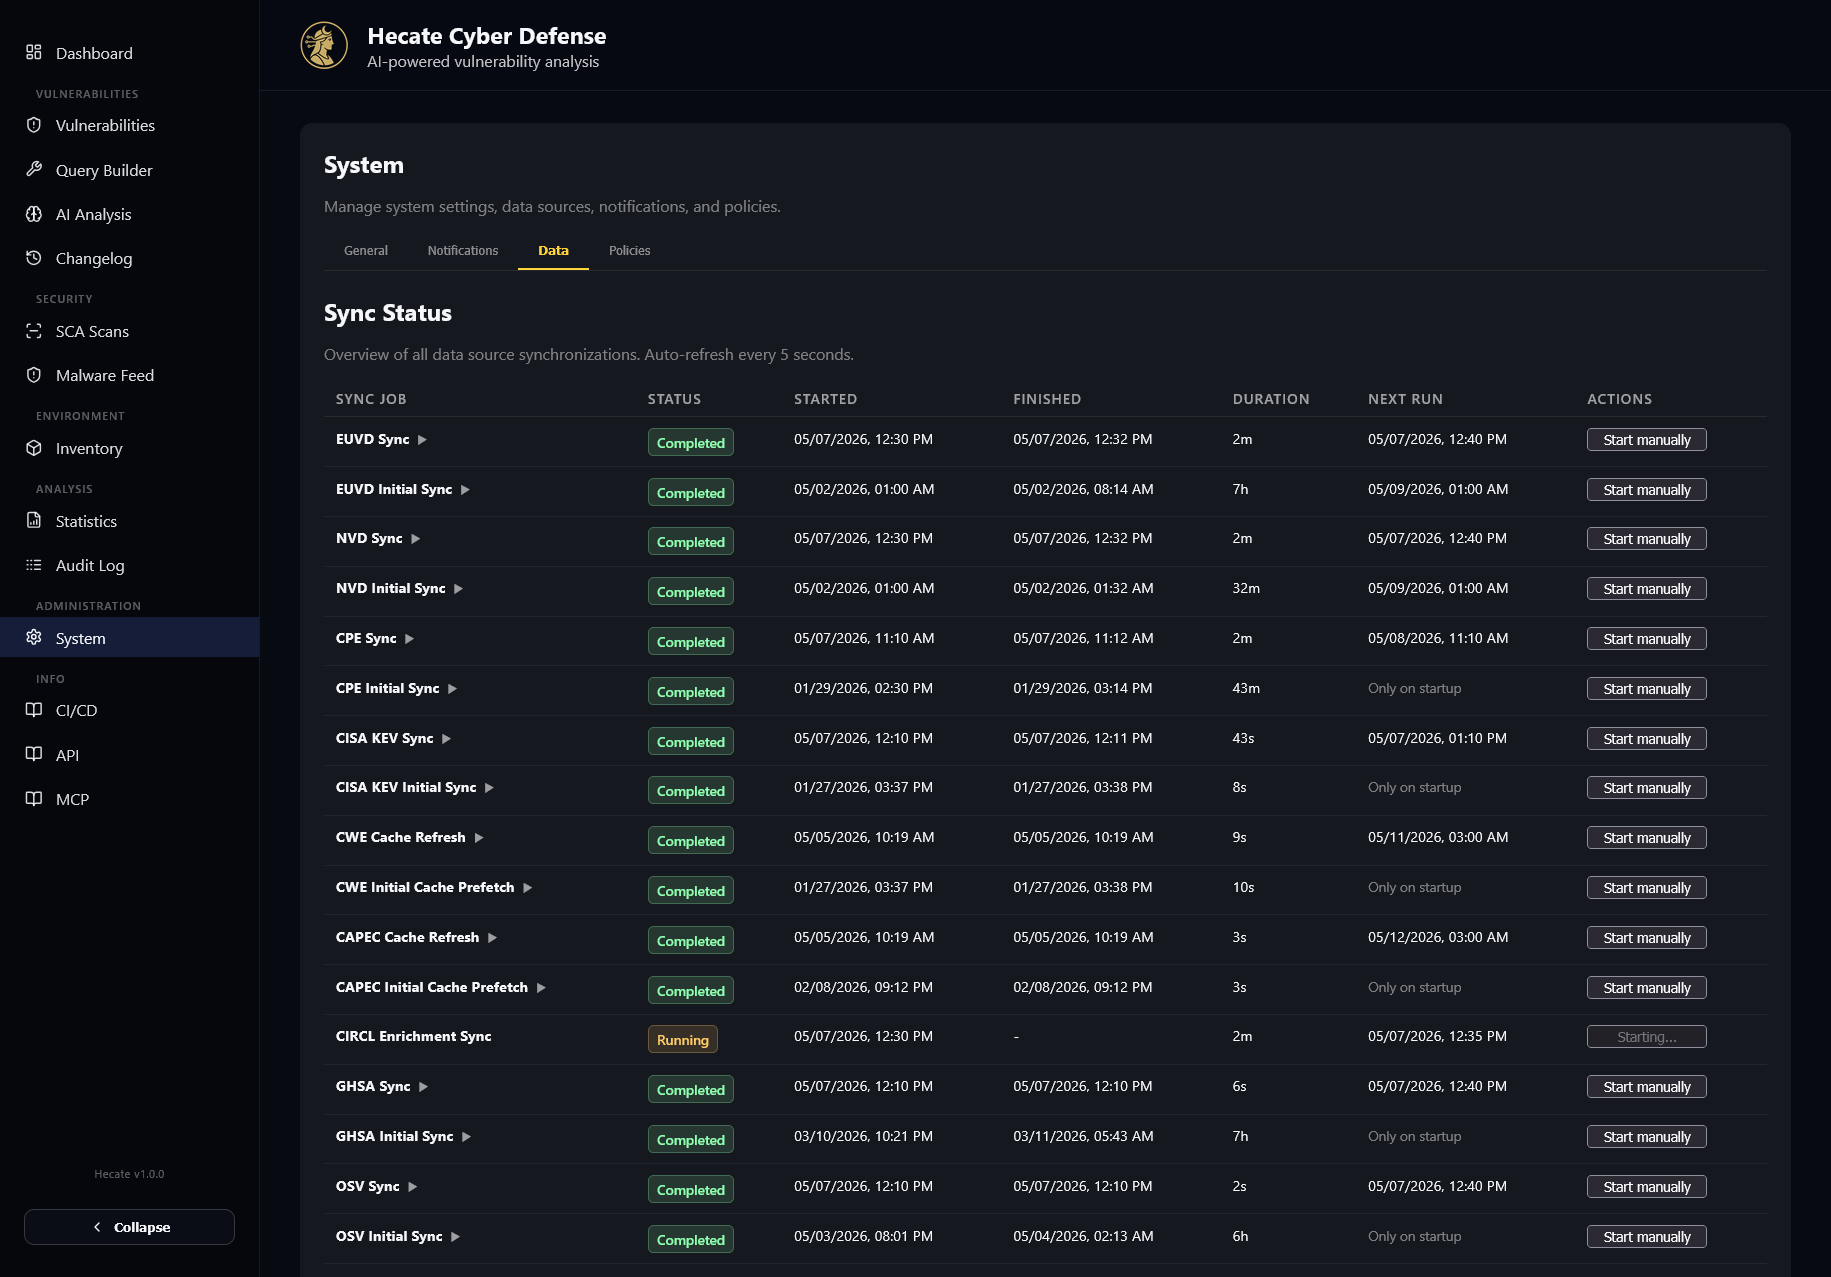The height and width of the screenshot is (1277, 1831).
Task: Select the Data tab
Action: (553, 251)
